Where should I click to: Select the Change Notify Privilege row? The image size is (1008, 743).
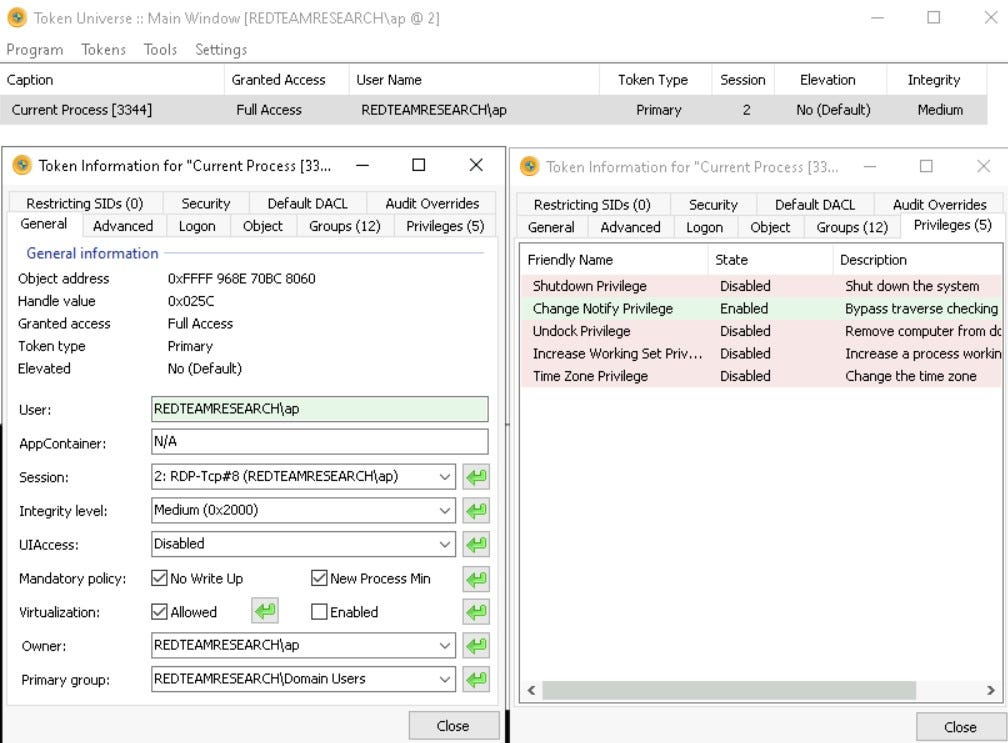coord(761,309)
